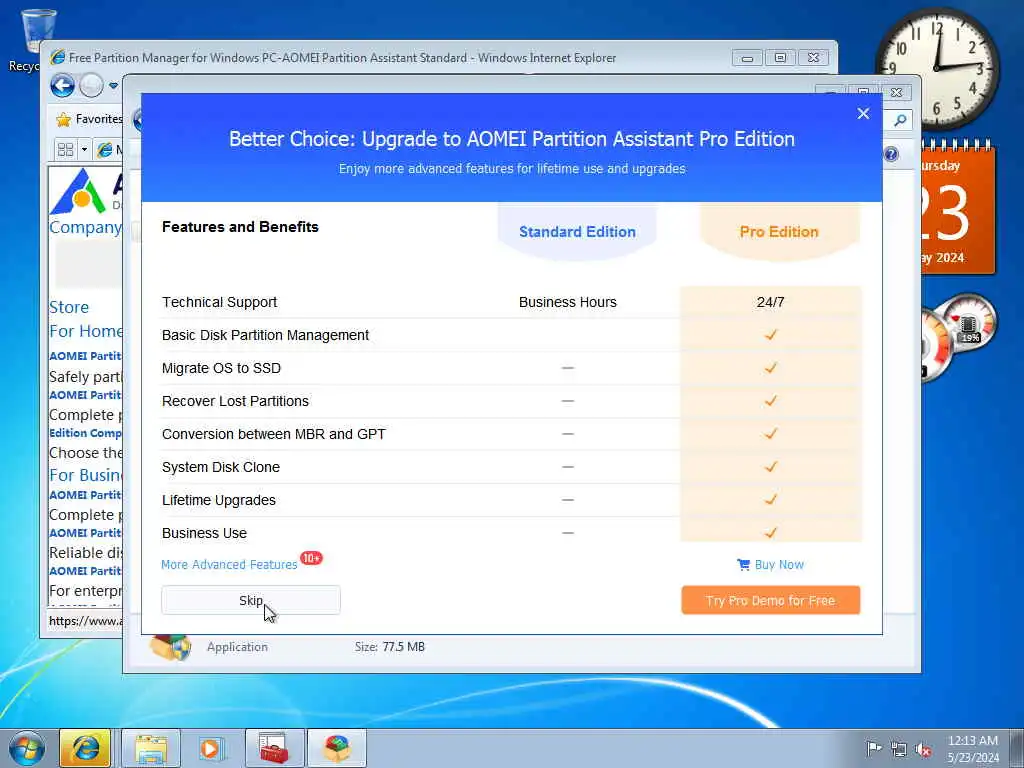This screenshot has height=768, width=1024.
Task: Click the AOMEI logo on the webpage
Action: [x=79, y=191]
